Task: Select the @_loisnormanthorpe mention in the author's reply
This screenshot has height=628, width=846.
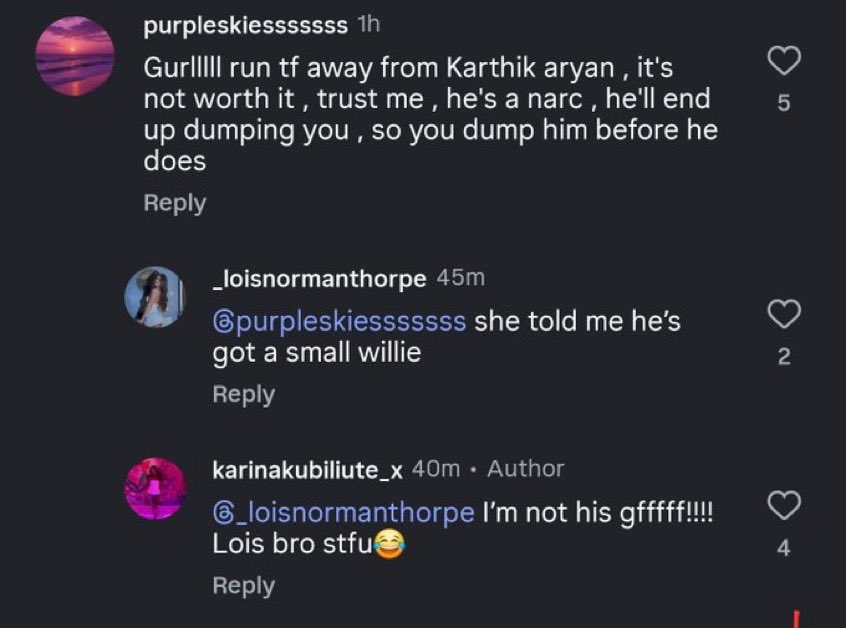Action: coord(344,513)
